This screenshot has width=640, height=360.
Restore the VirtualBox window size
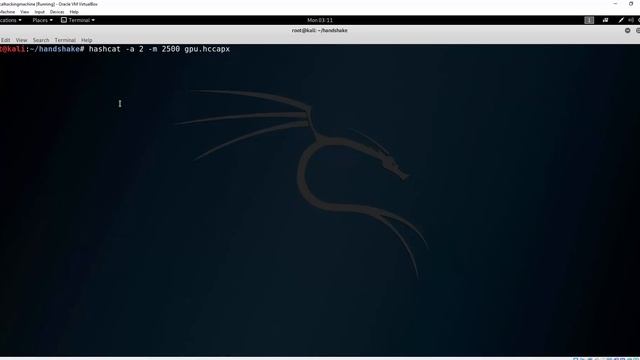pos(631,4)
